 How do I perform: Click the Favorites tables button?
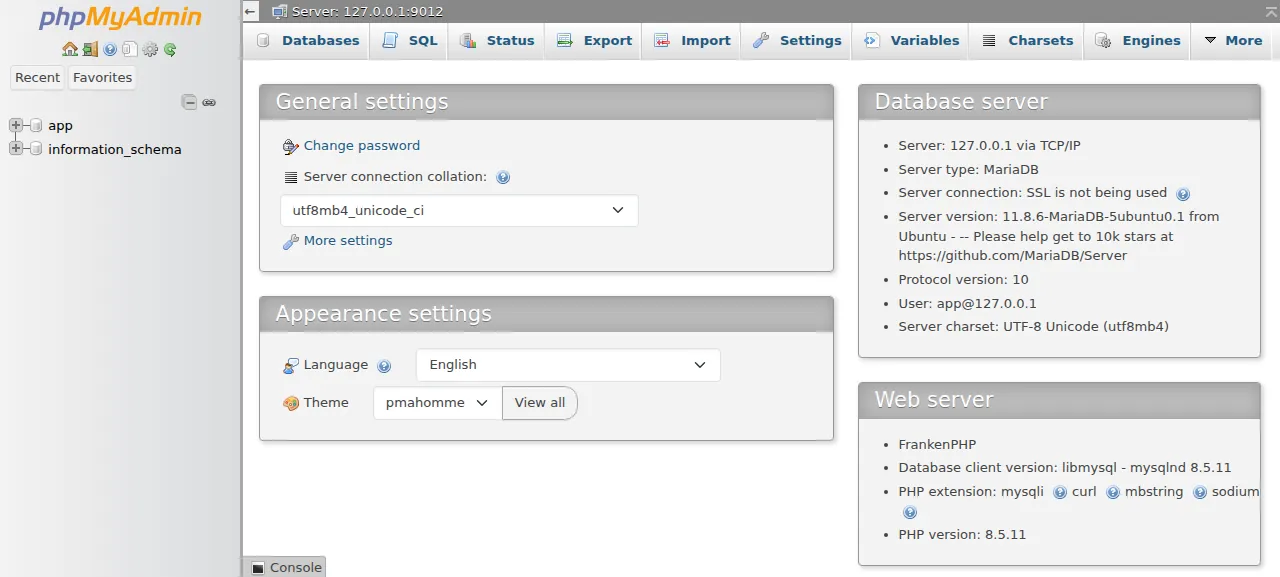[x=102, y=77]
